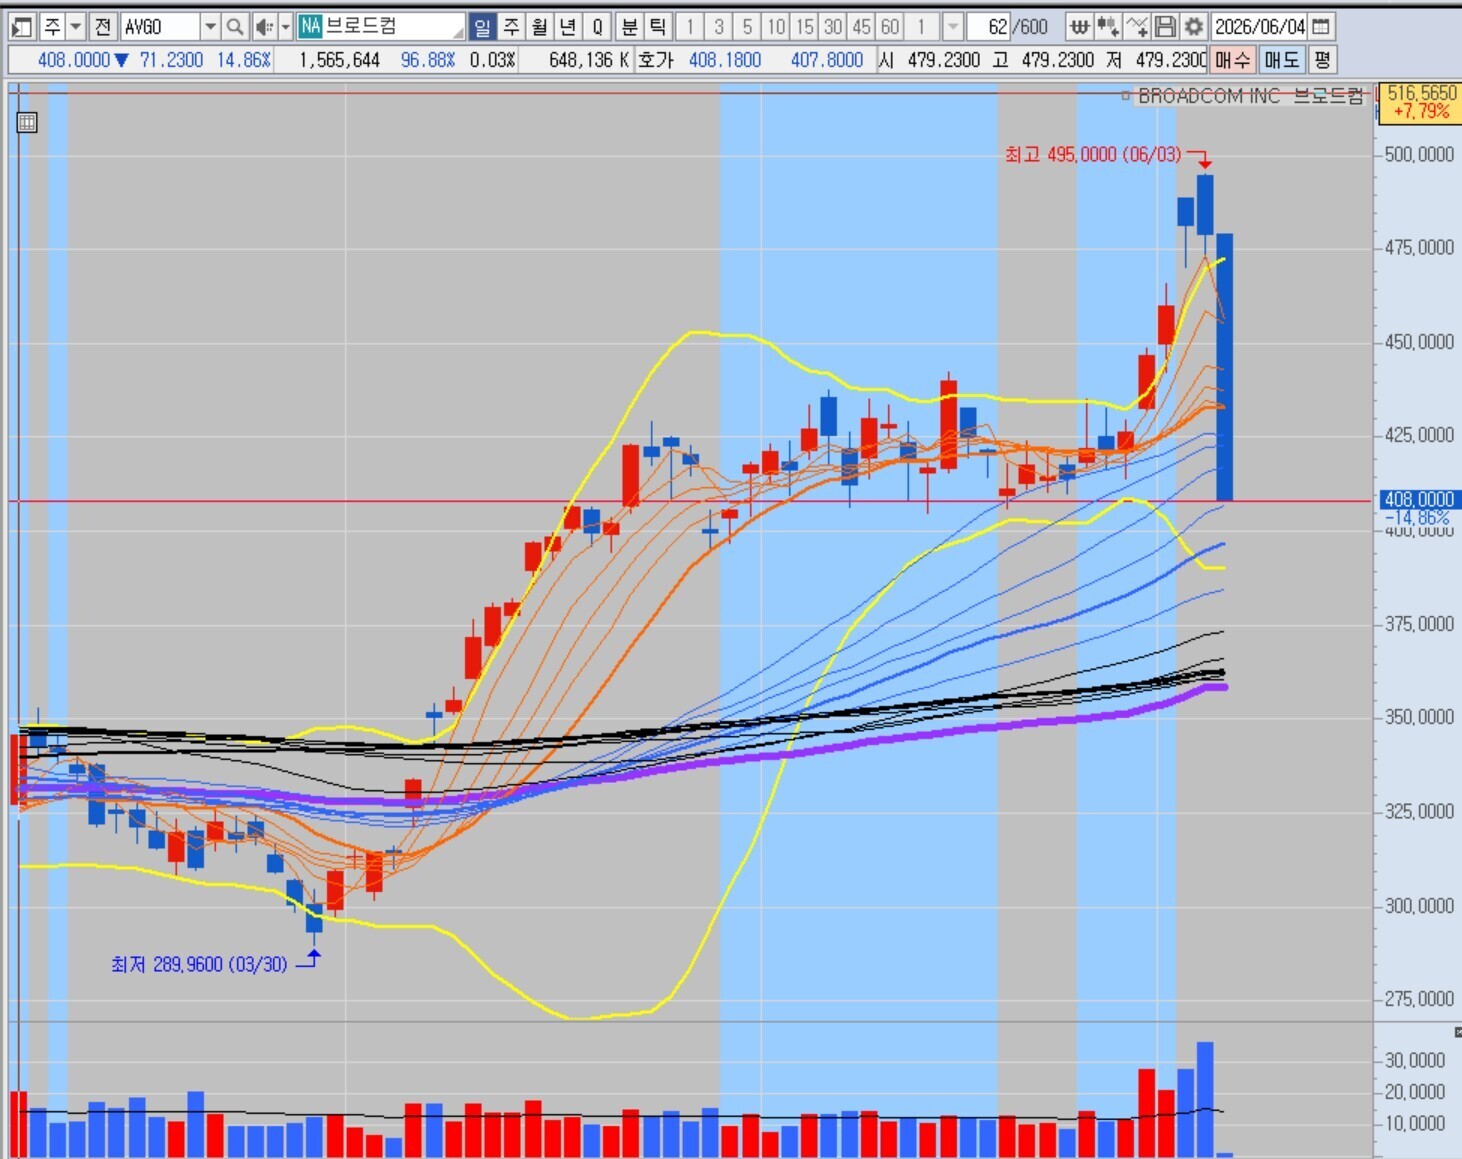The height and width of the screenshot is (1159, 1462).
Task: Select the 60 interval button
Action: click(x=891, y=27)
